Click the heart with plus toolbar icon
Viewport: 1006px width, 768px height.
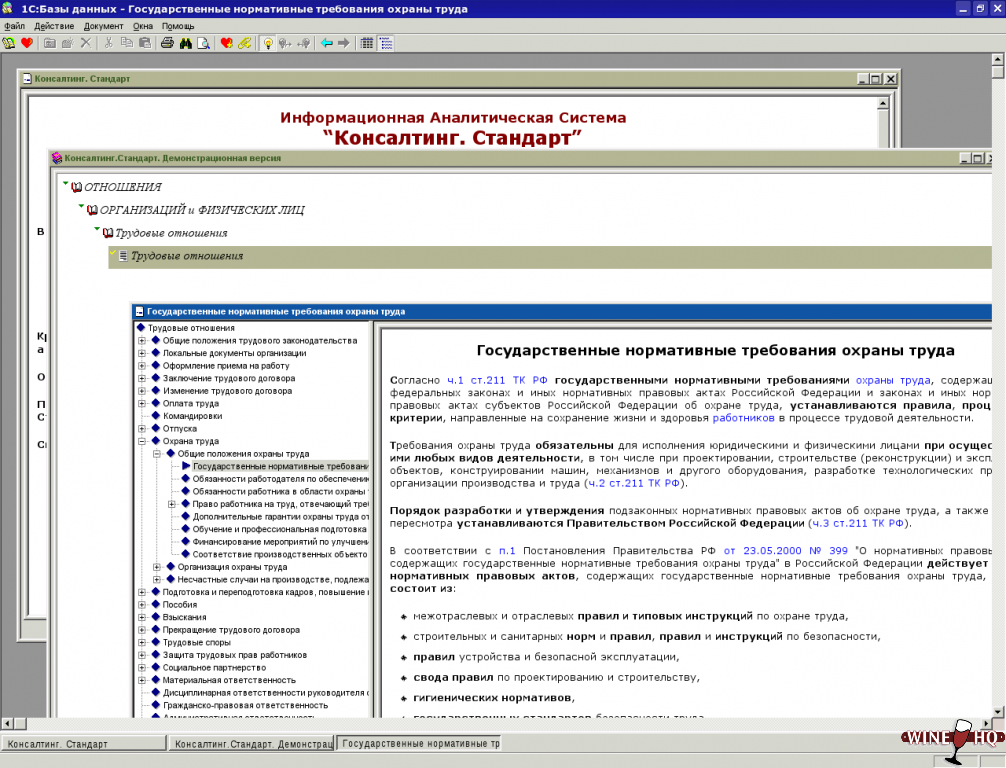226,43
